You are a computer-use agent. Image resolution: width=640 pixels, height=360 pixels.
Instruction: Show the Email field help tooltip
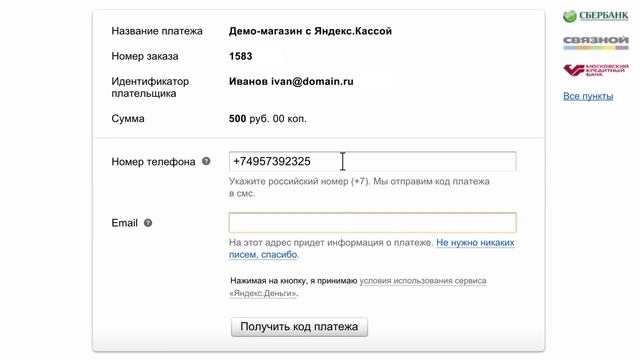[x=148, y=223]
